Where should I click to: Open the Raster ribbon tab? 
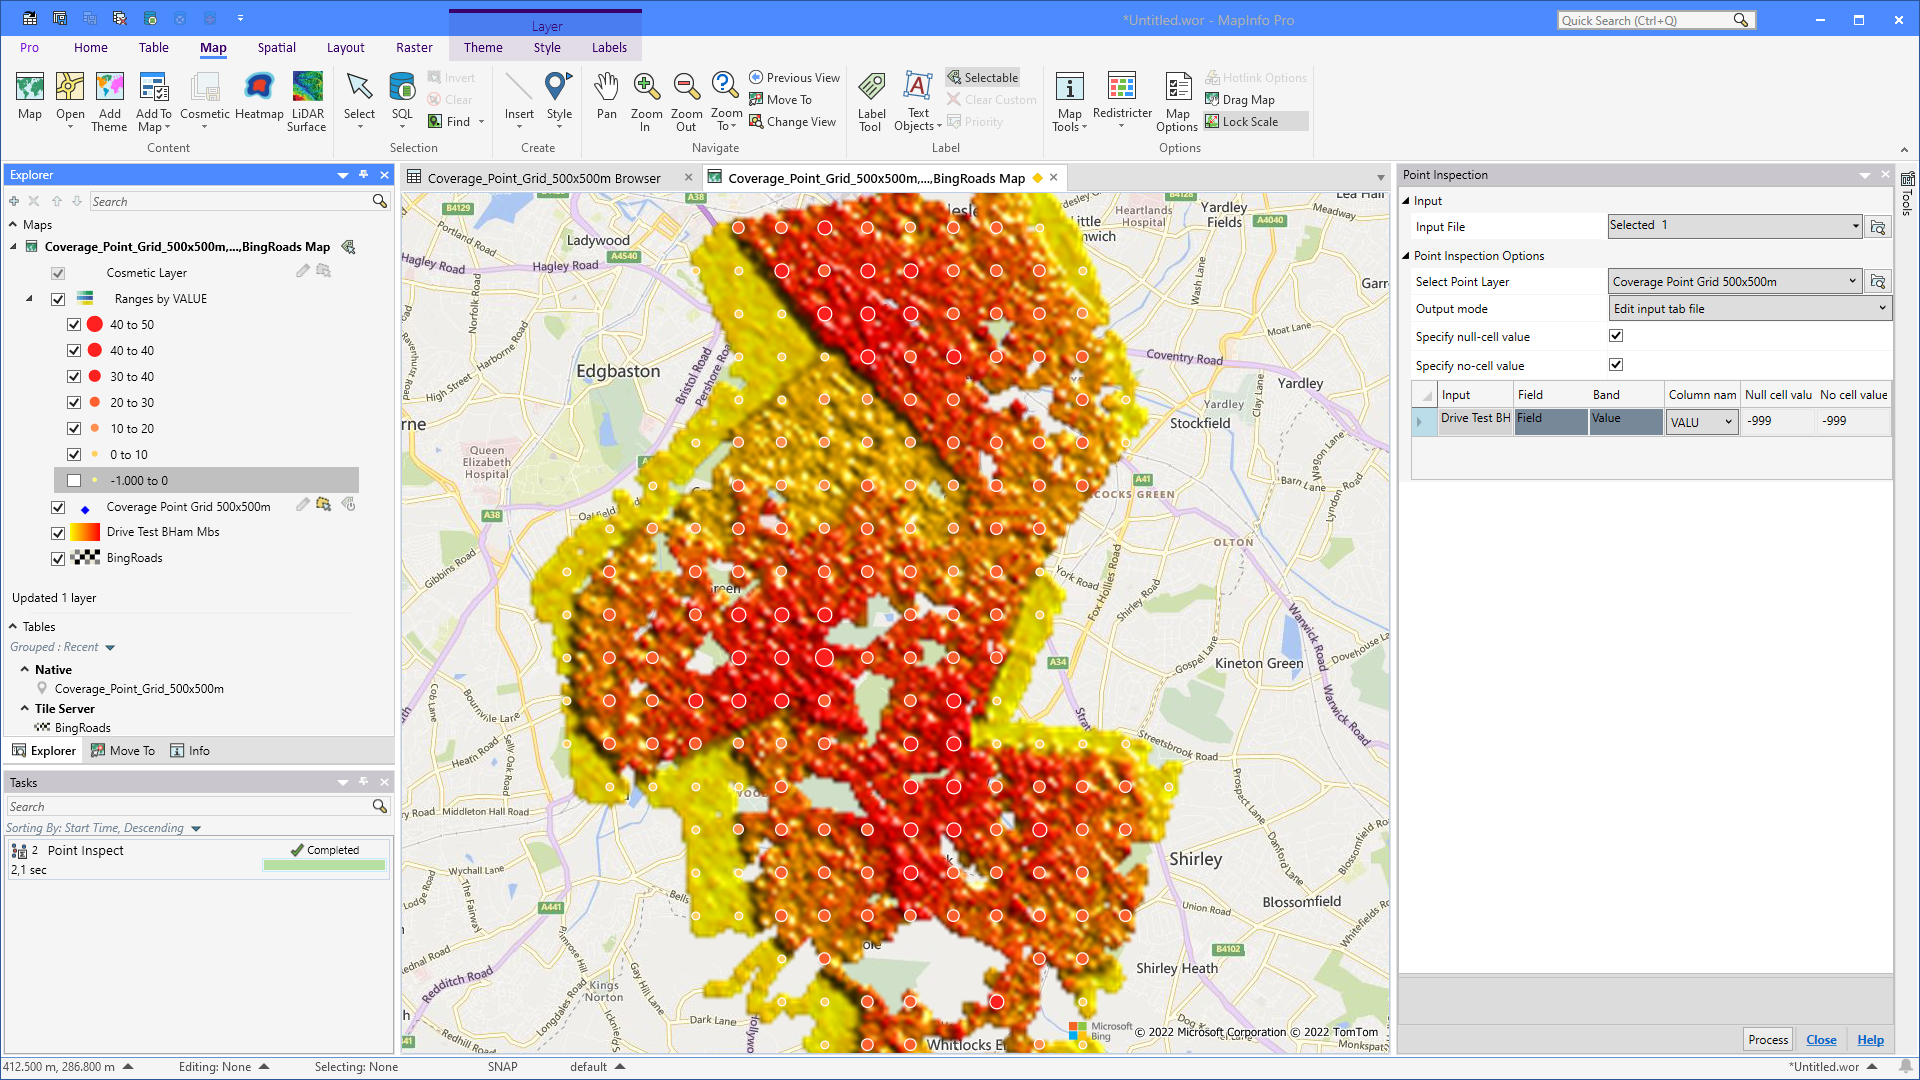[x=414, y=47]
